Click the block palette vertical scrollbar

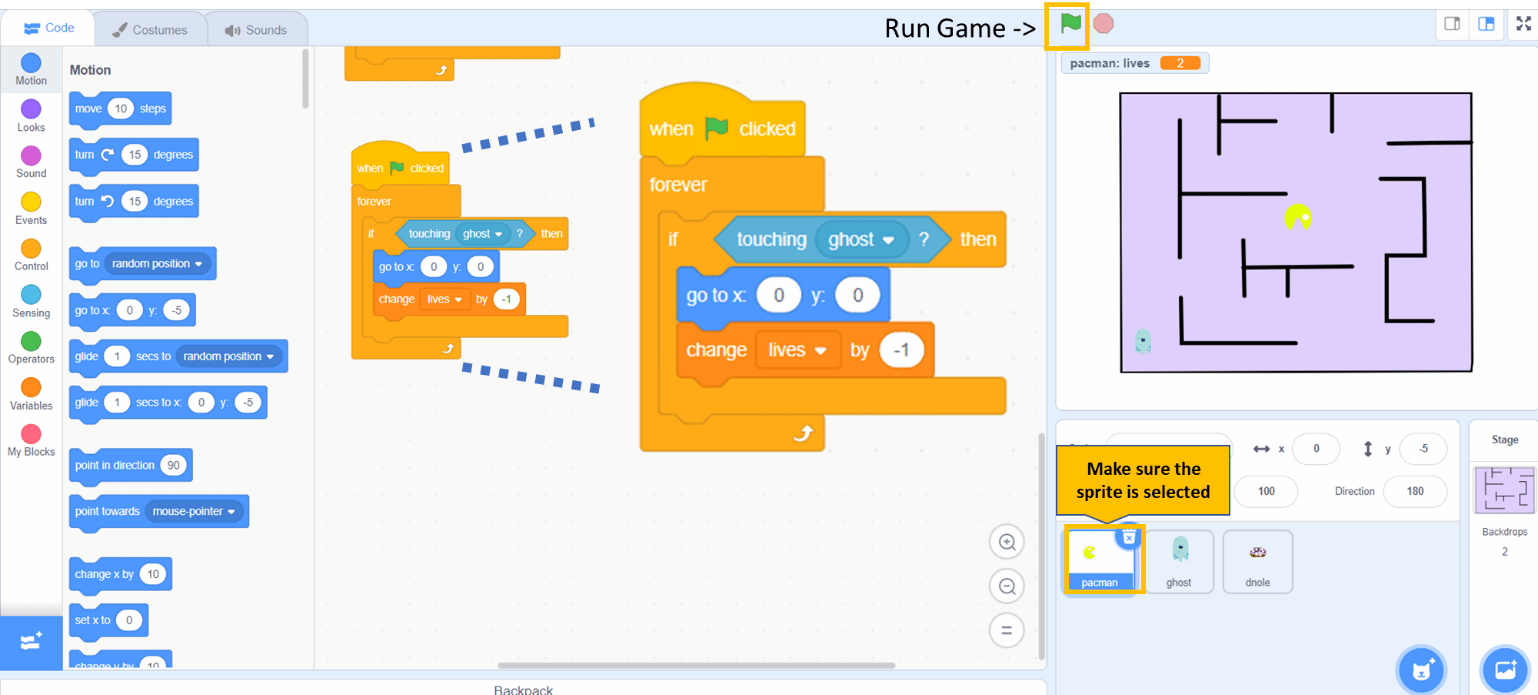coord(304,80)
